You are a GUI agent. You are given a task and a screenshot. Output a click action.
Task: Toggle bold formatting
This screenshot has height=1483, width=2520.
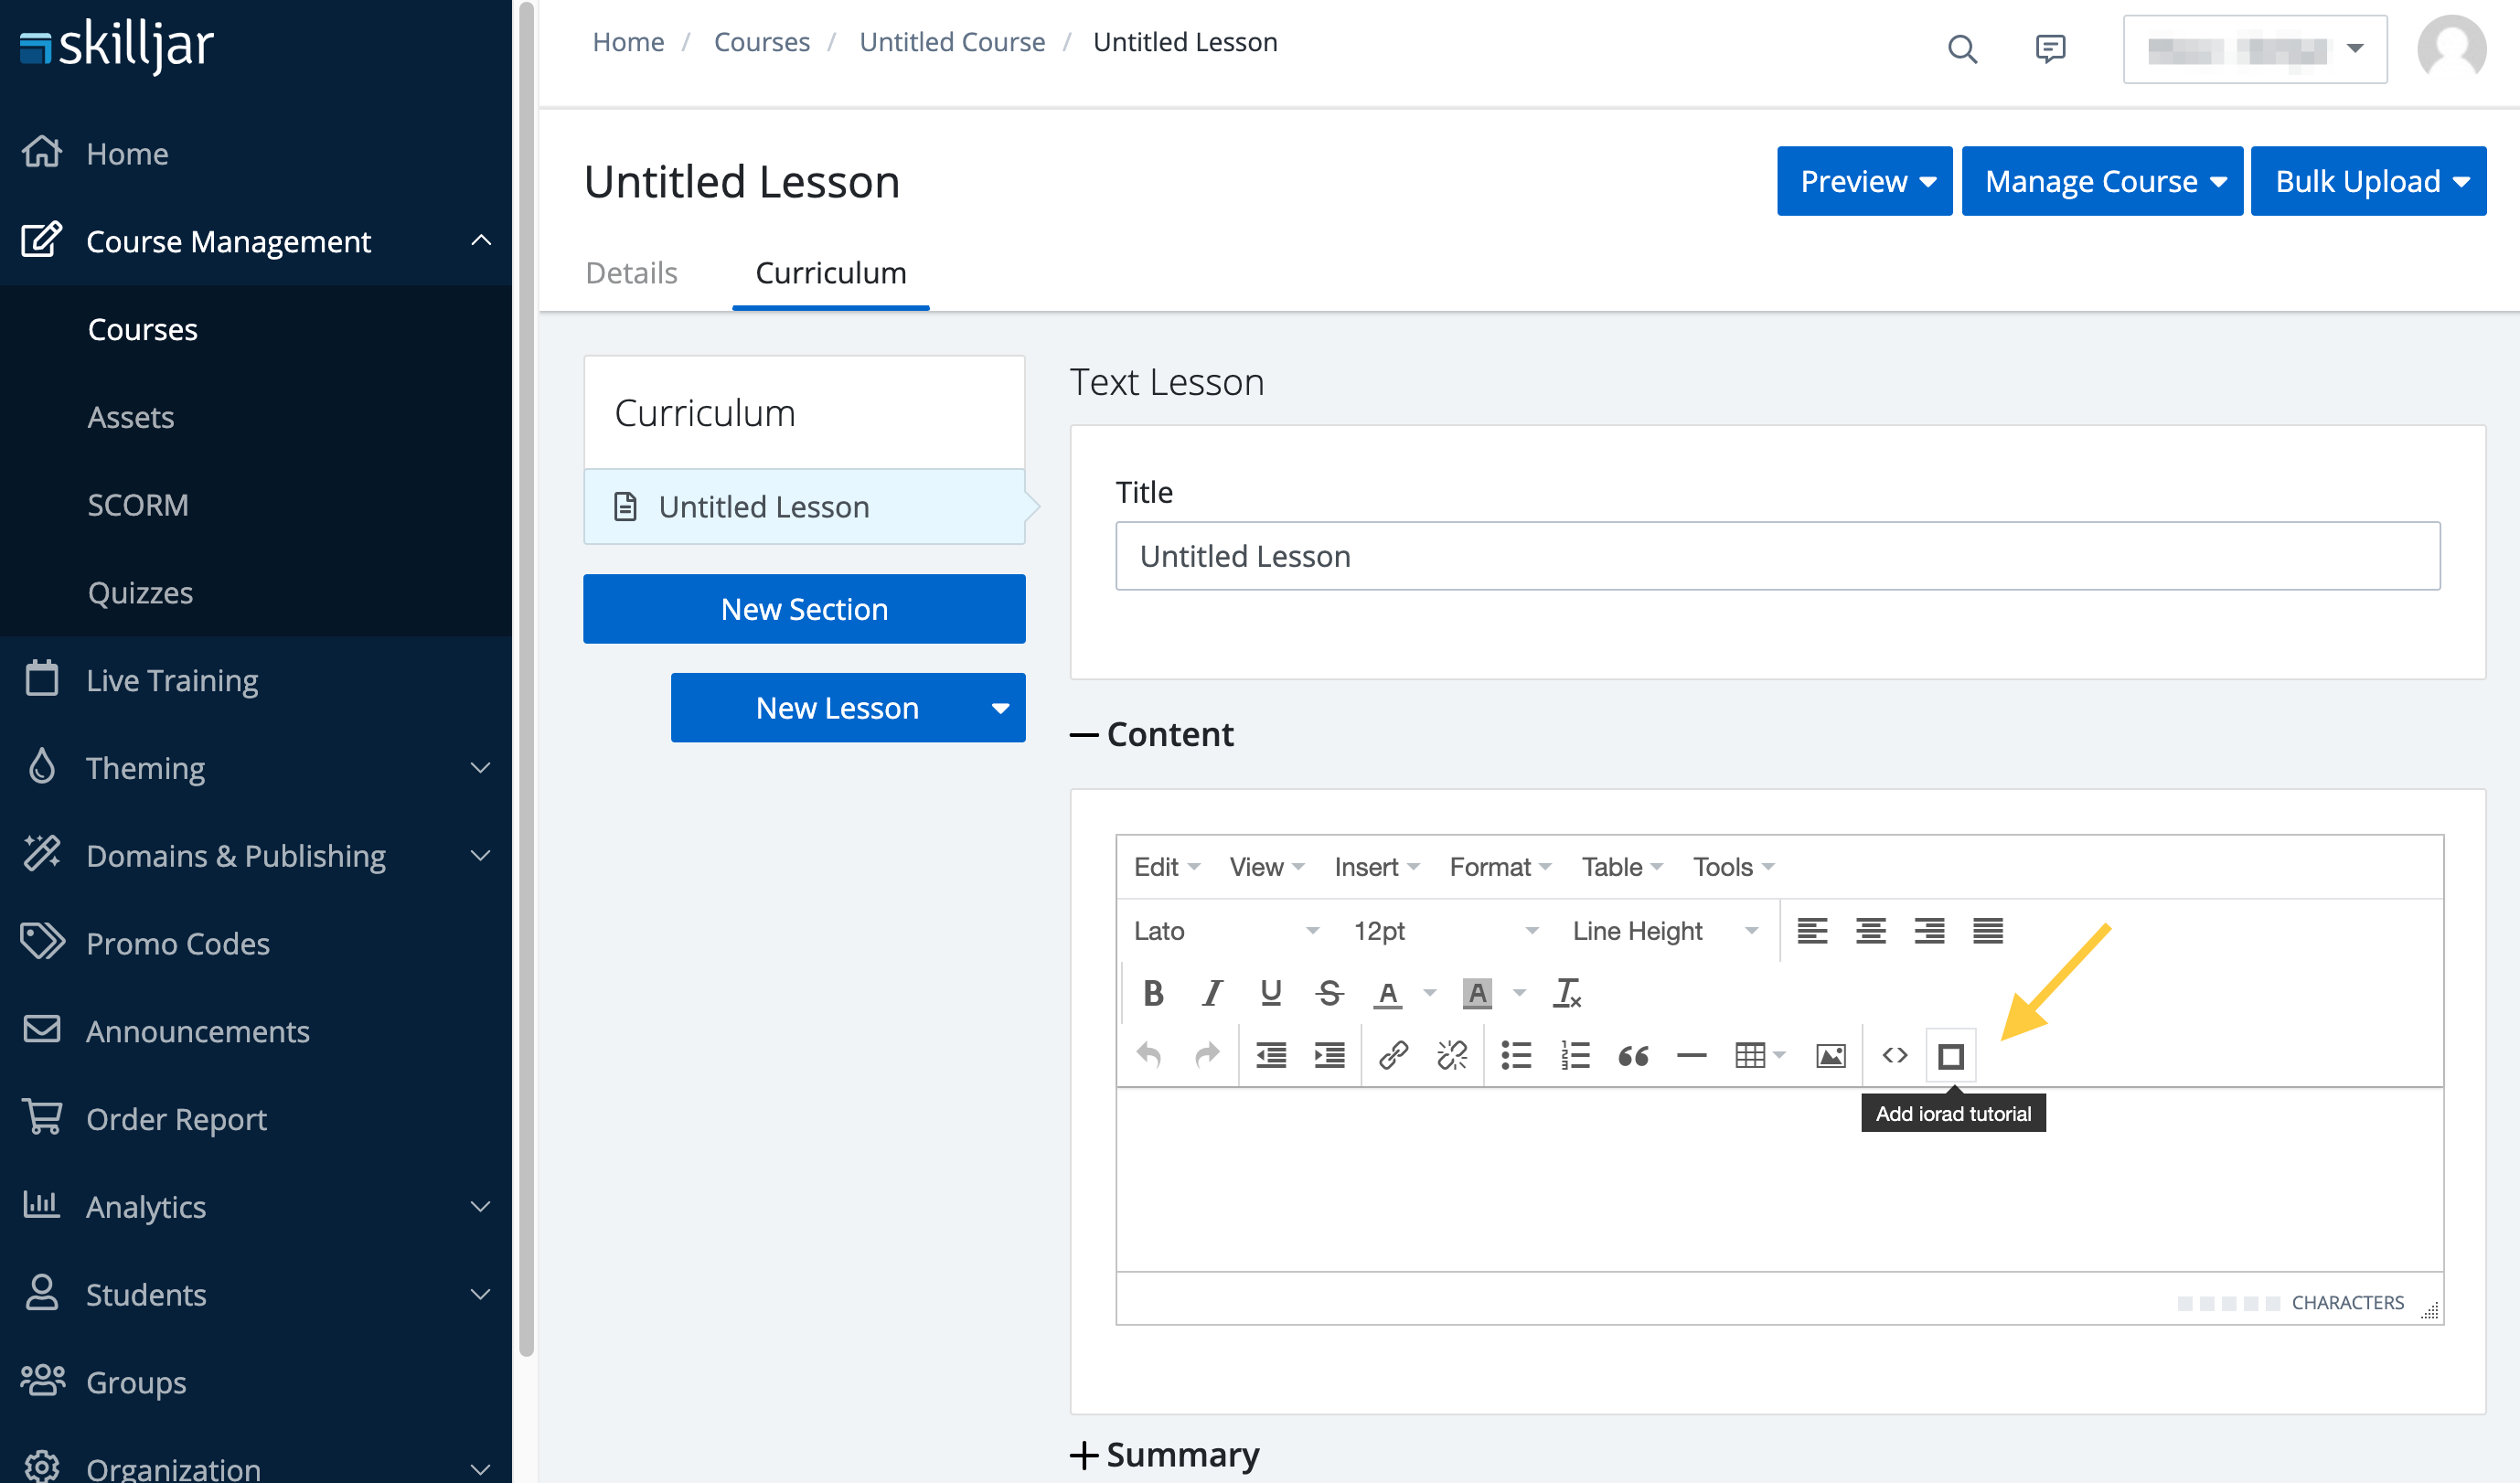point(1153,993)
